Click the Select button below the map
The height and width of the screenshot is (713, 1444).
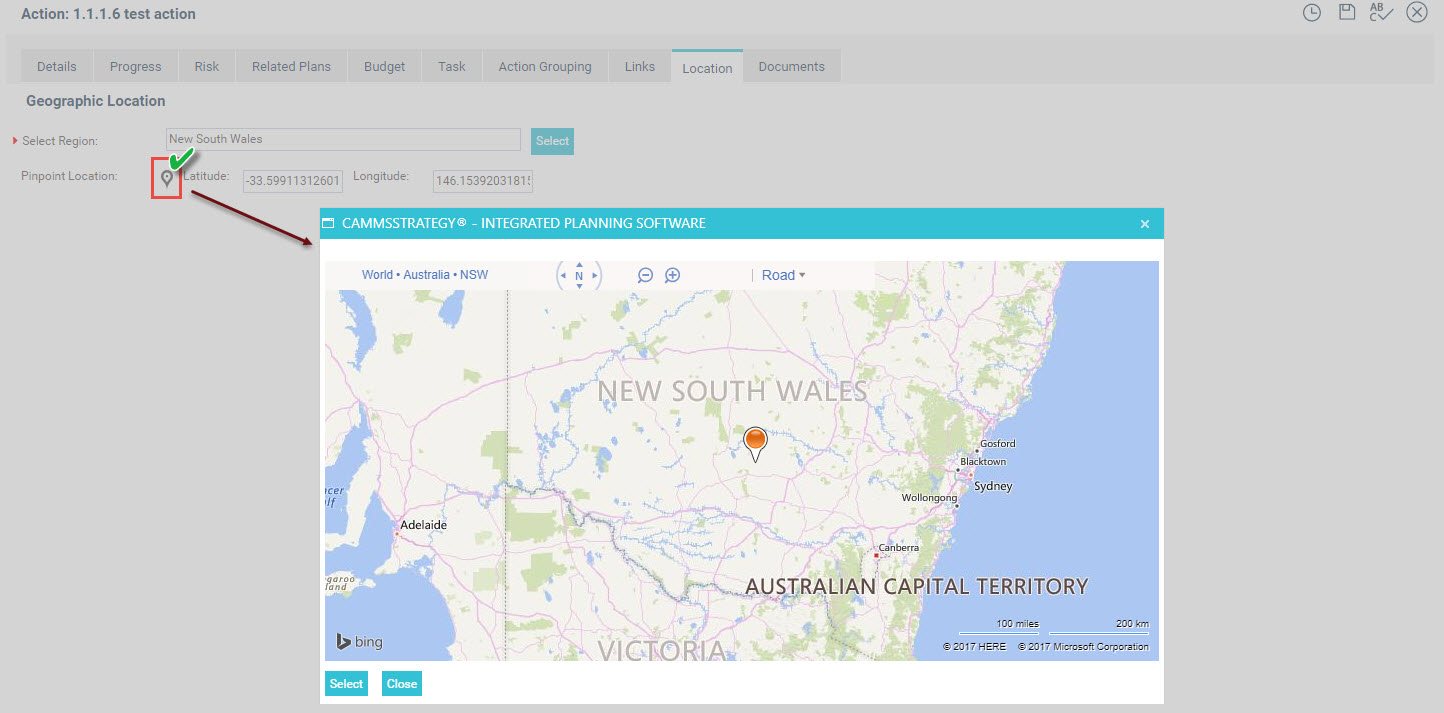pyautogui.click(x=346, y=684)
